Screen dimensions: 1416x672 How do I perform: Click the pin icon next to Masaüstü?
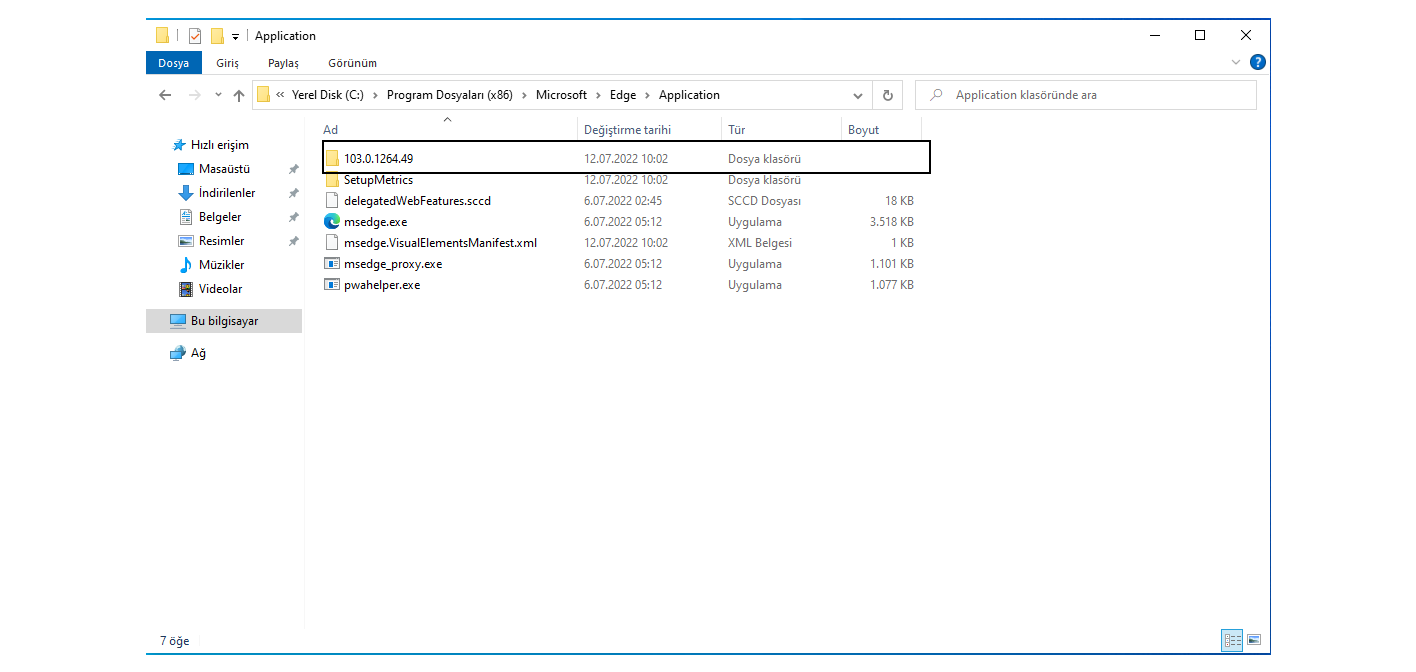pyautogui.click(x=293, y=170)
